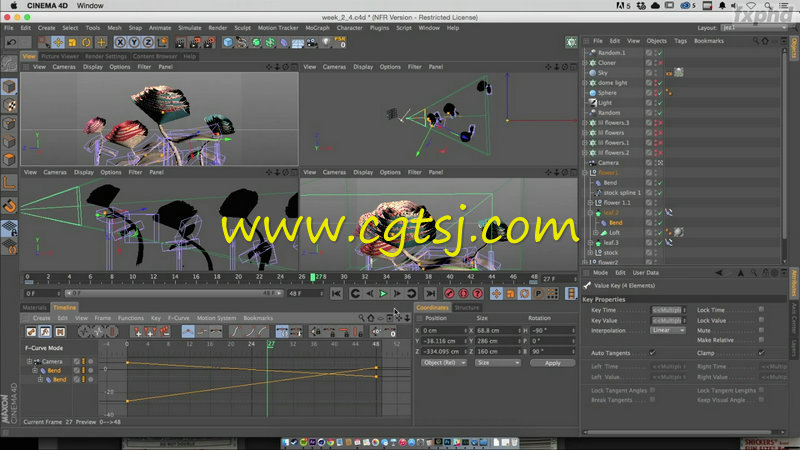Viewport: 800px width, 450px height.
Task: Switch to the Picture Viewer tab
Action: [x=60, y=56]
